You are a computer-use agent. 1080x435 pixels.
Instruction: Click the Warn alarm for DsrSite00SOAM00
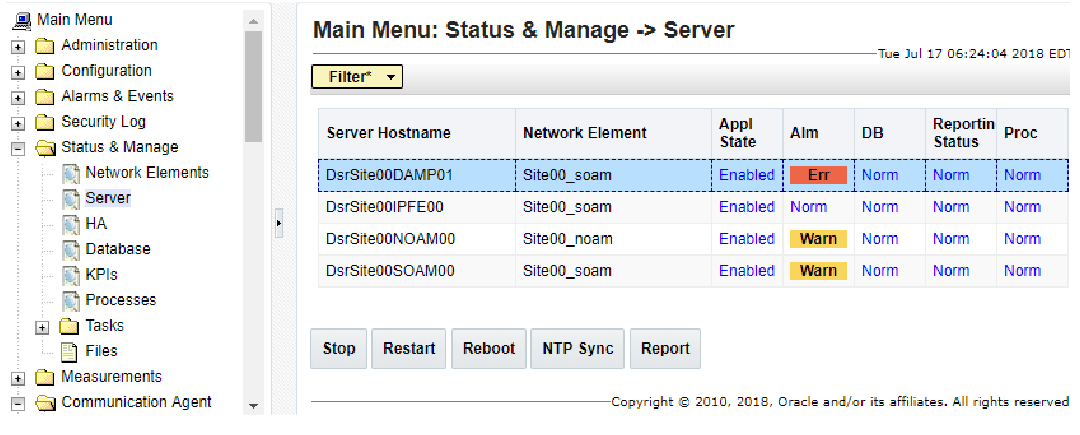coord(818,270)
